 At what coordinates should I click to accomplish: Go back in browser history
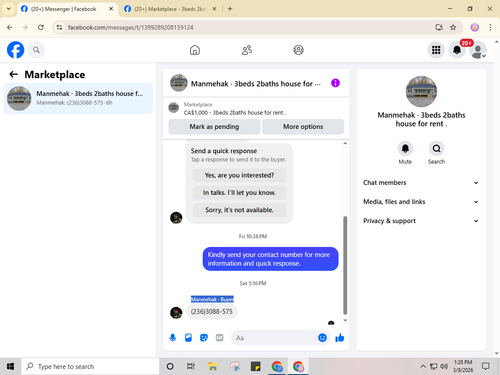[x=10, y=27]
